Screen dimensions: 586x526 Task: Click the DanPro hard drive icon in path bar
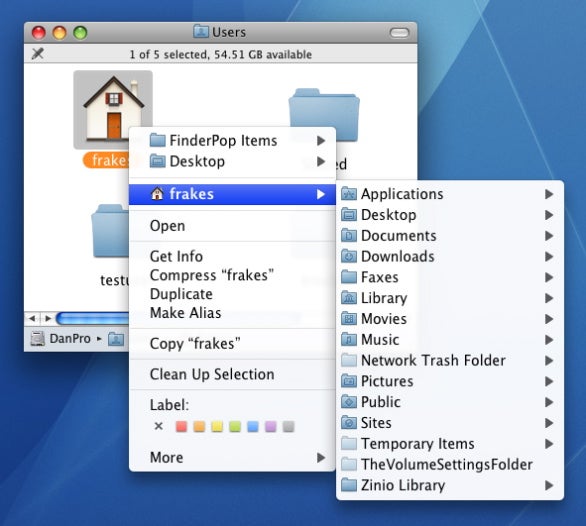[x=38, y=339]
